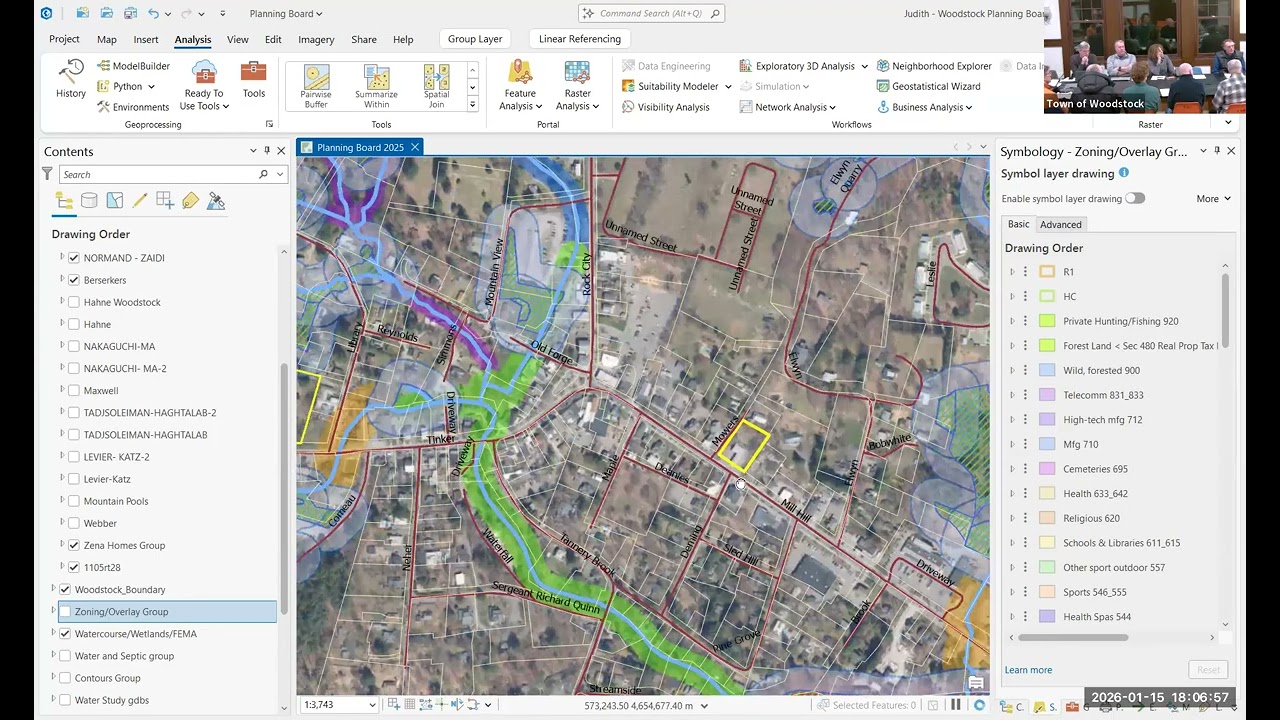Open Ready To Use Tools
1280x720 pixels.
pos(204,85)
